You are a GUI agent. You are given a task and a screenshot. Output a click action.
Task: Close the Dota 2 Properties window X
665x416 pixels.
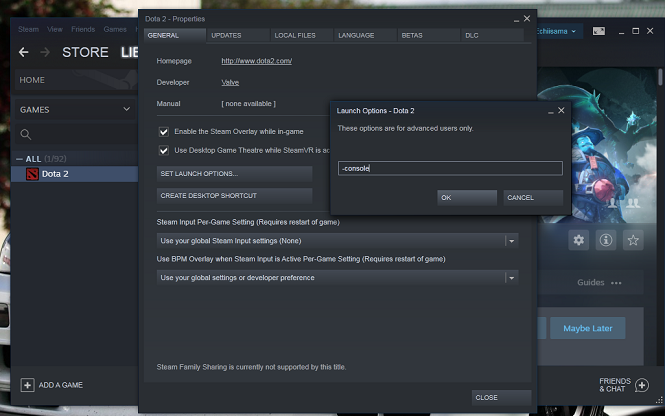coord(527,18)
